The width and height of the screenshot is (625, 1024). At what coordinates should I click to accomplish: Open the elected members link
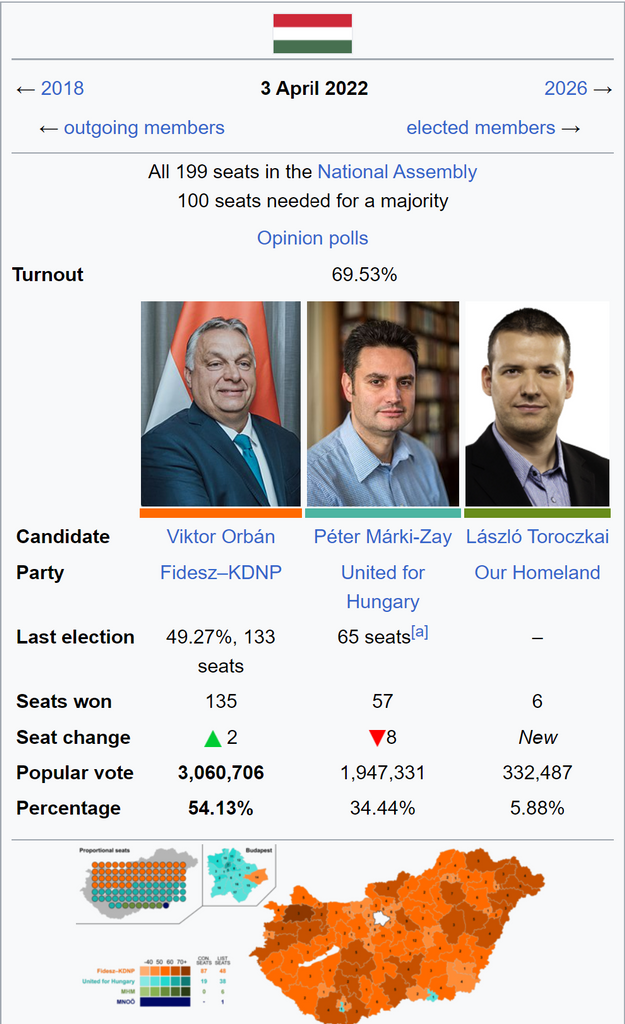[480, 127]
